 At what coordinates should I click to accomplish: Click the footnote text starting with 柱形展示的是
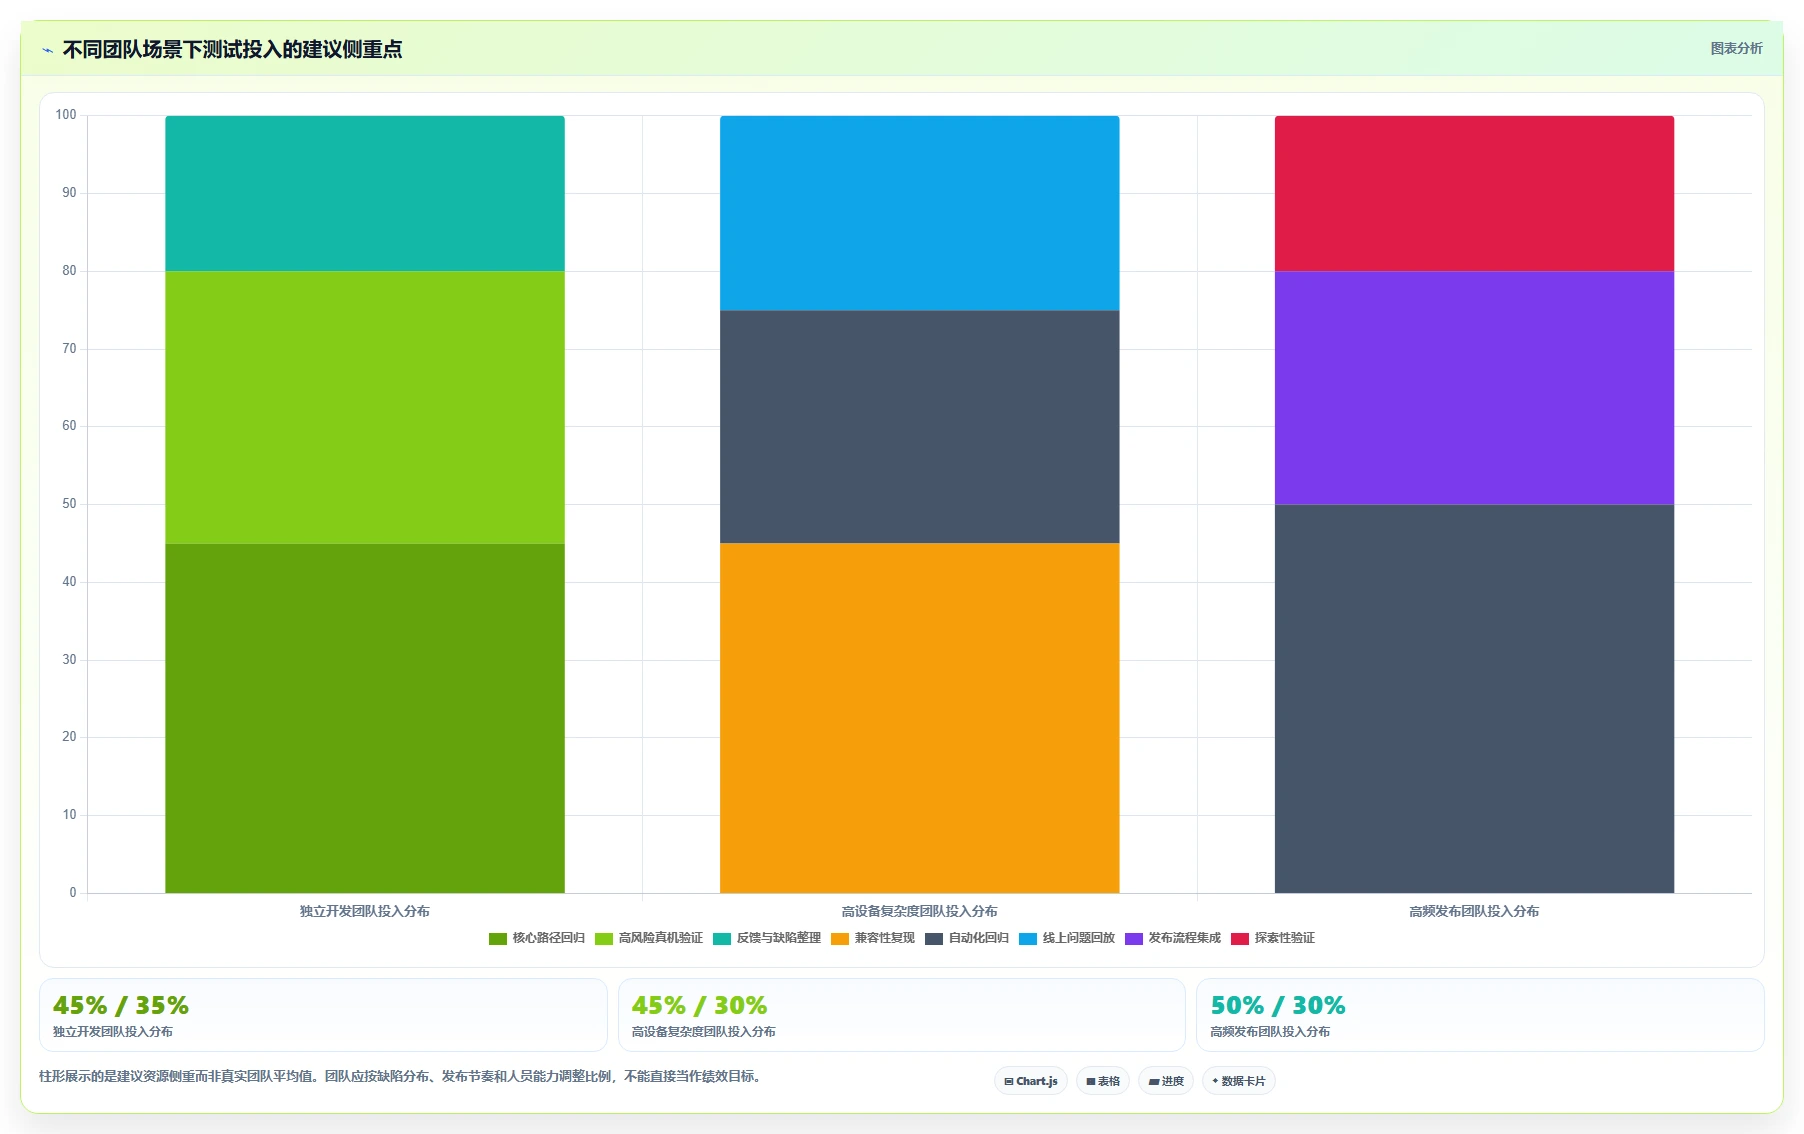pyautogui.click(x=400, y=1076)
